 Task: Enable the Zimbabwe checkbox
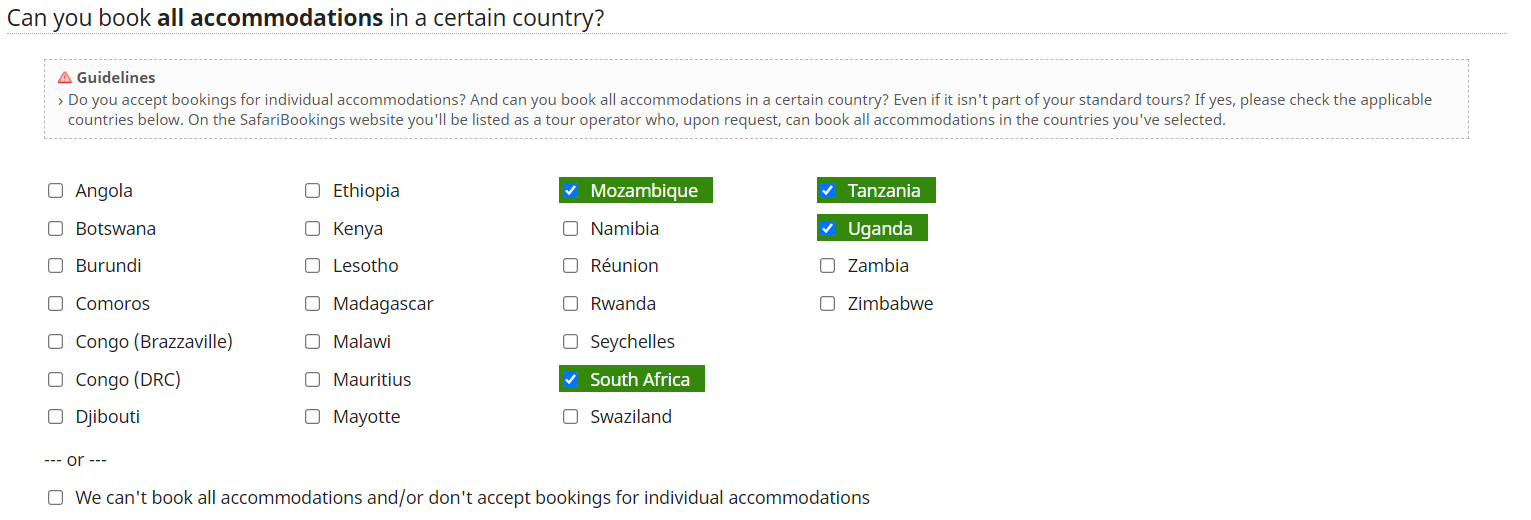tap(828, 304)
